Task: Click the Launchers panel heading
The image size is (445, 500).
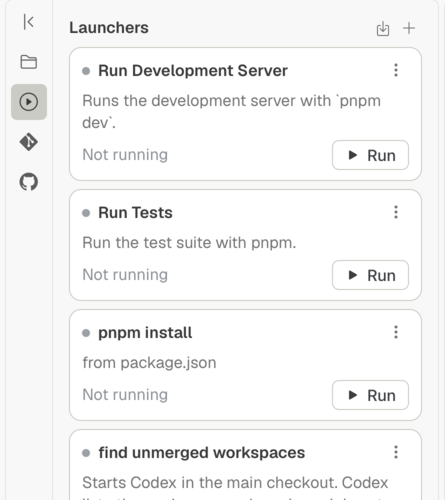Action: (x=109, y=28)
